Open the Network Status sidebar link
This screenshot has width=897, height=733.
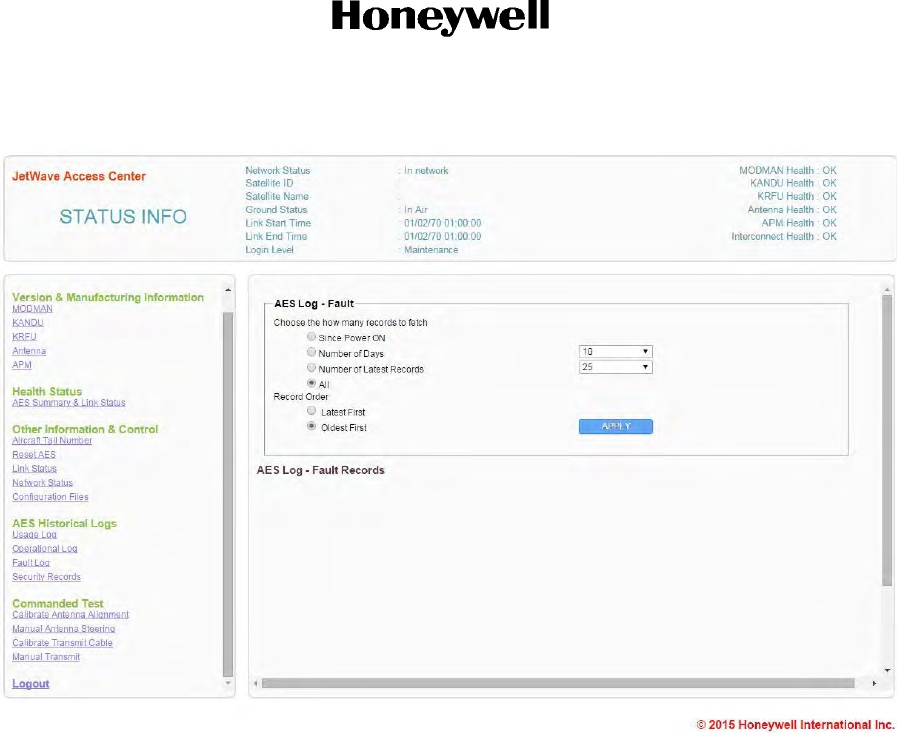(x=42, y=482)
